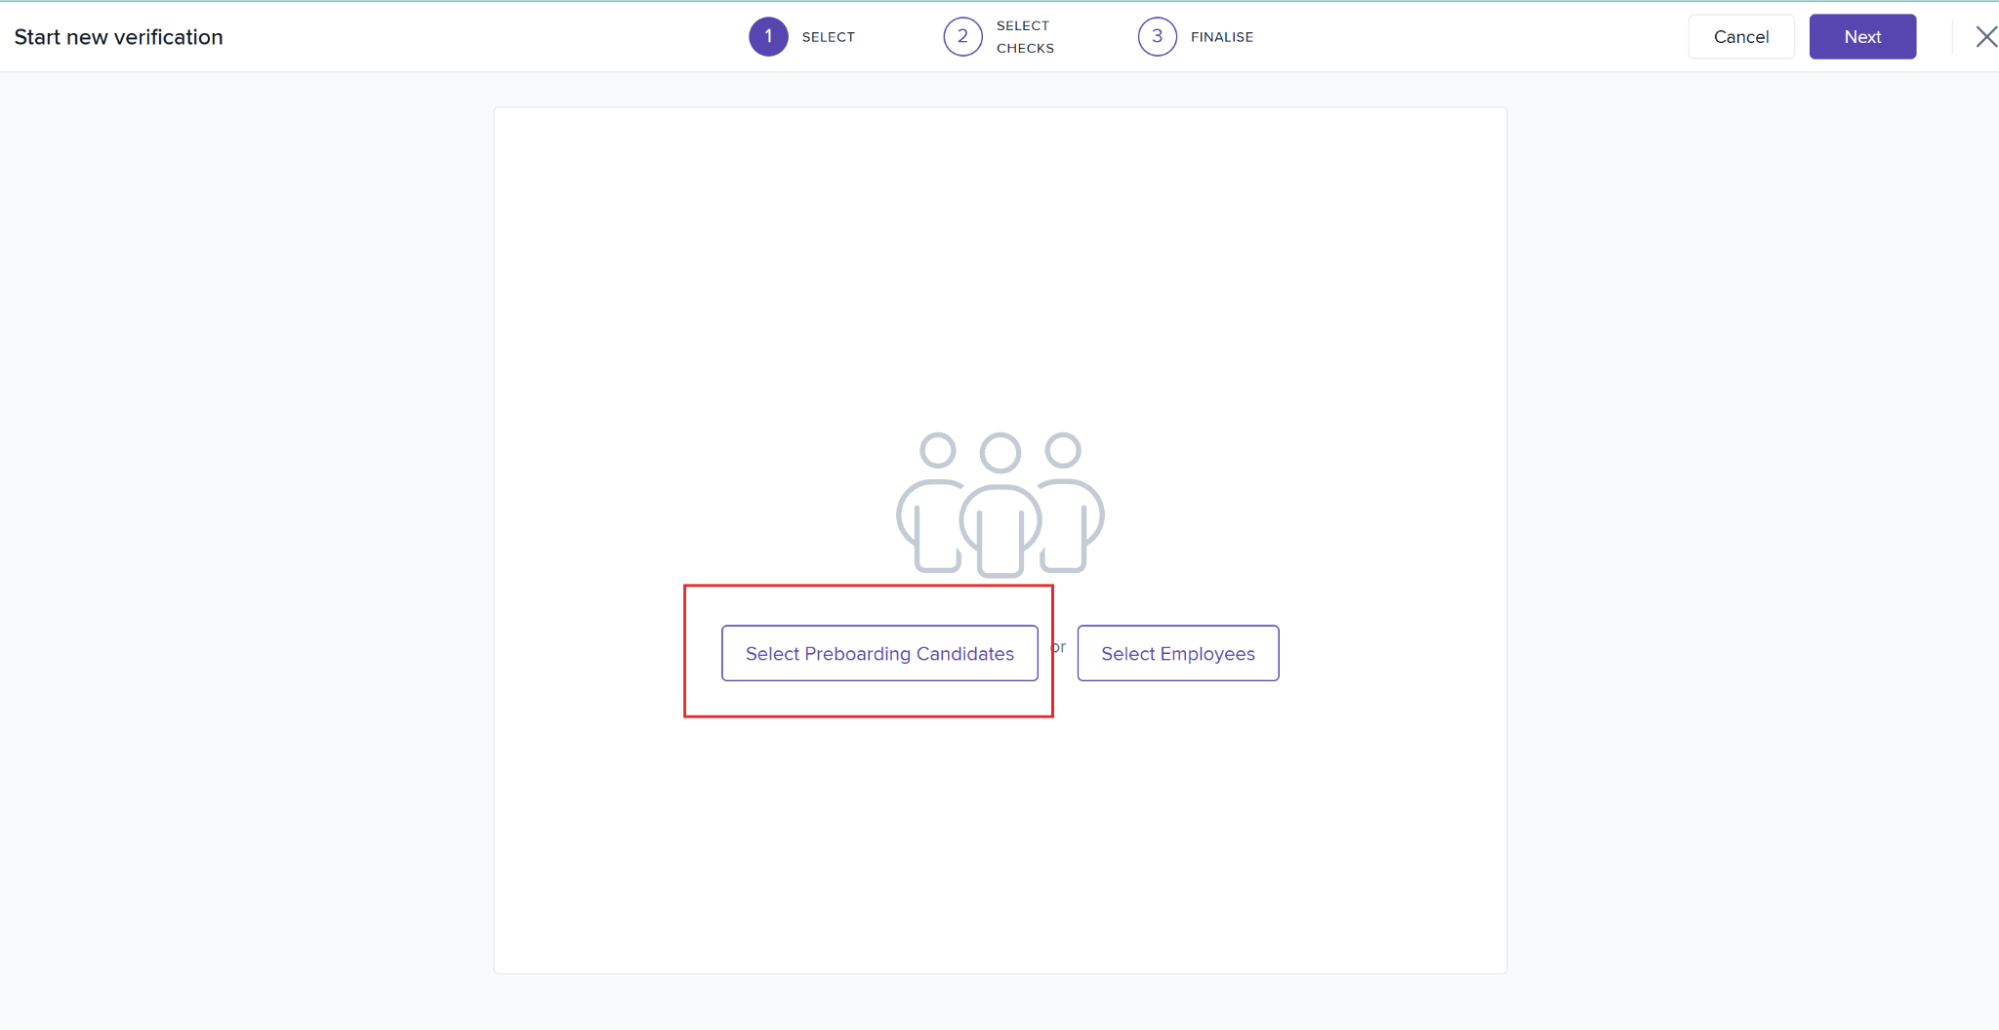Cancel the new verification
This screenshot has width=1999, height=1030.
pos(1741,37)
